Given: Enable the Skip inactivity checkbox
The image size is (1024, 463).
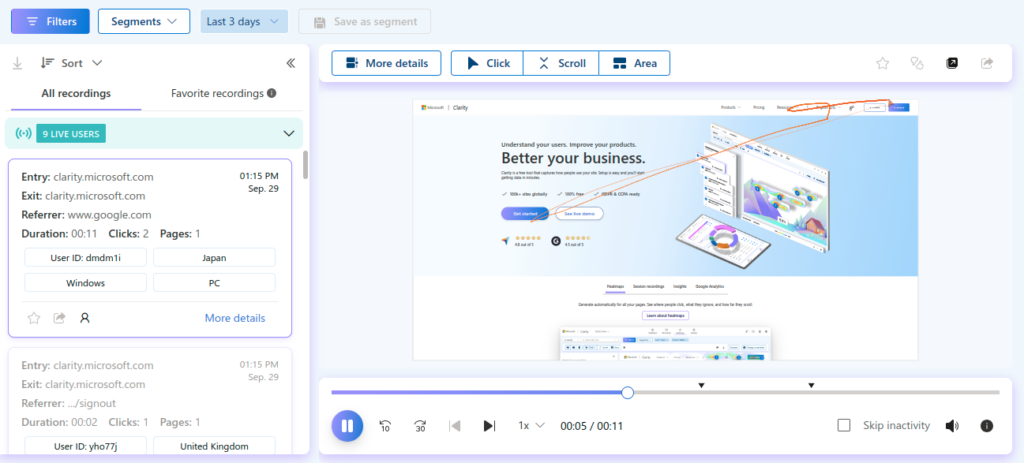Looking at the screenshot, I should [x=844, y=426].
